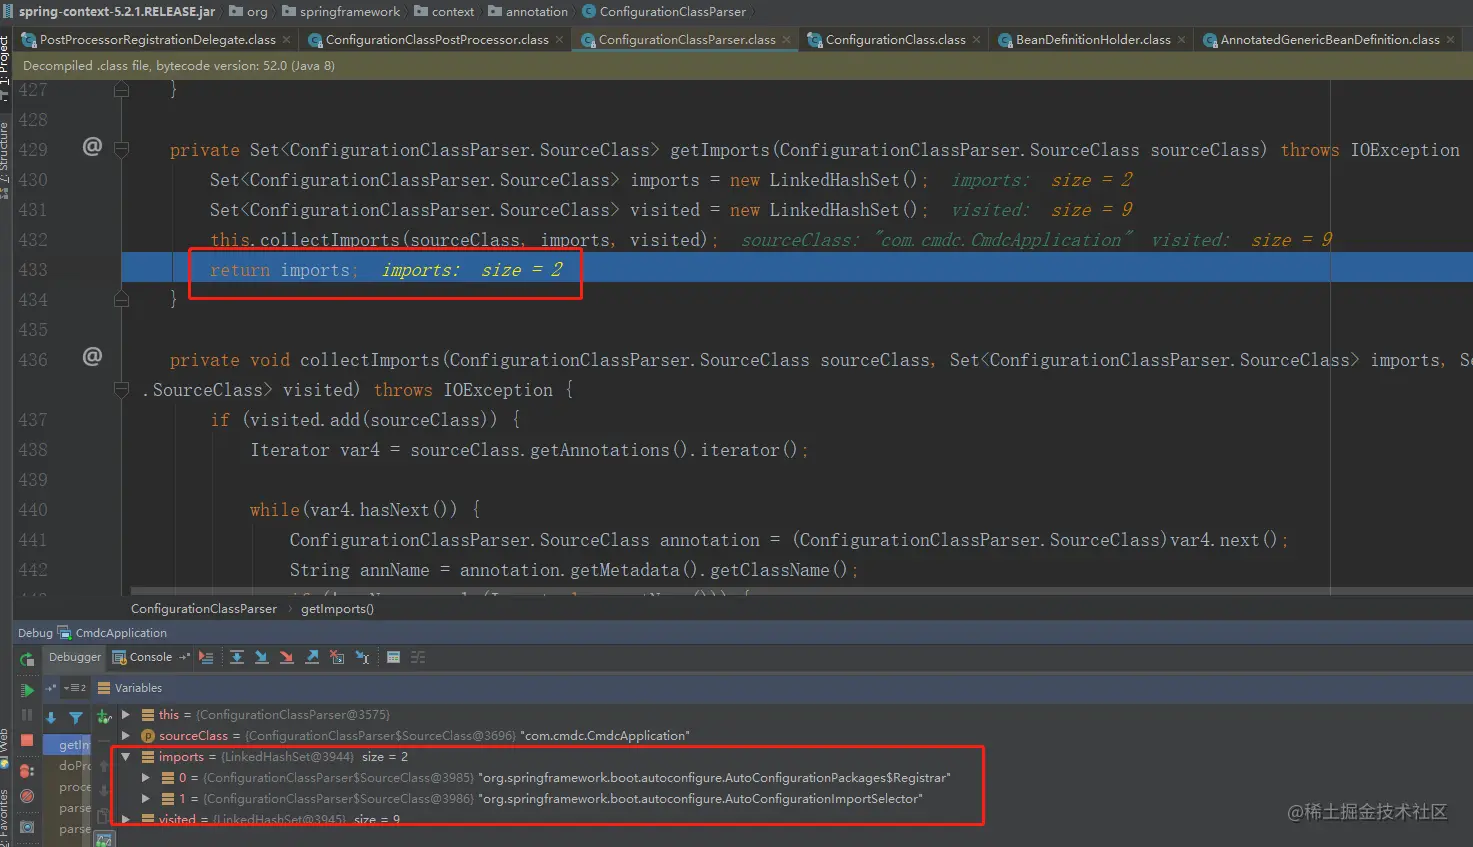Collapse getImports method fold at line 429
The height and width of the screenshot is (847, 1473).
(x=122, y=150)
